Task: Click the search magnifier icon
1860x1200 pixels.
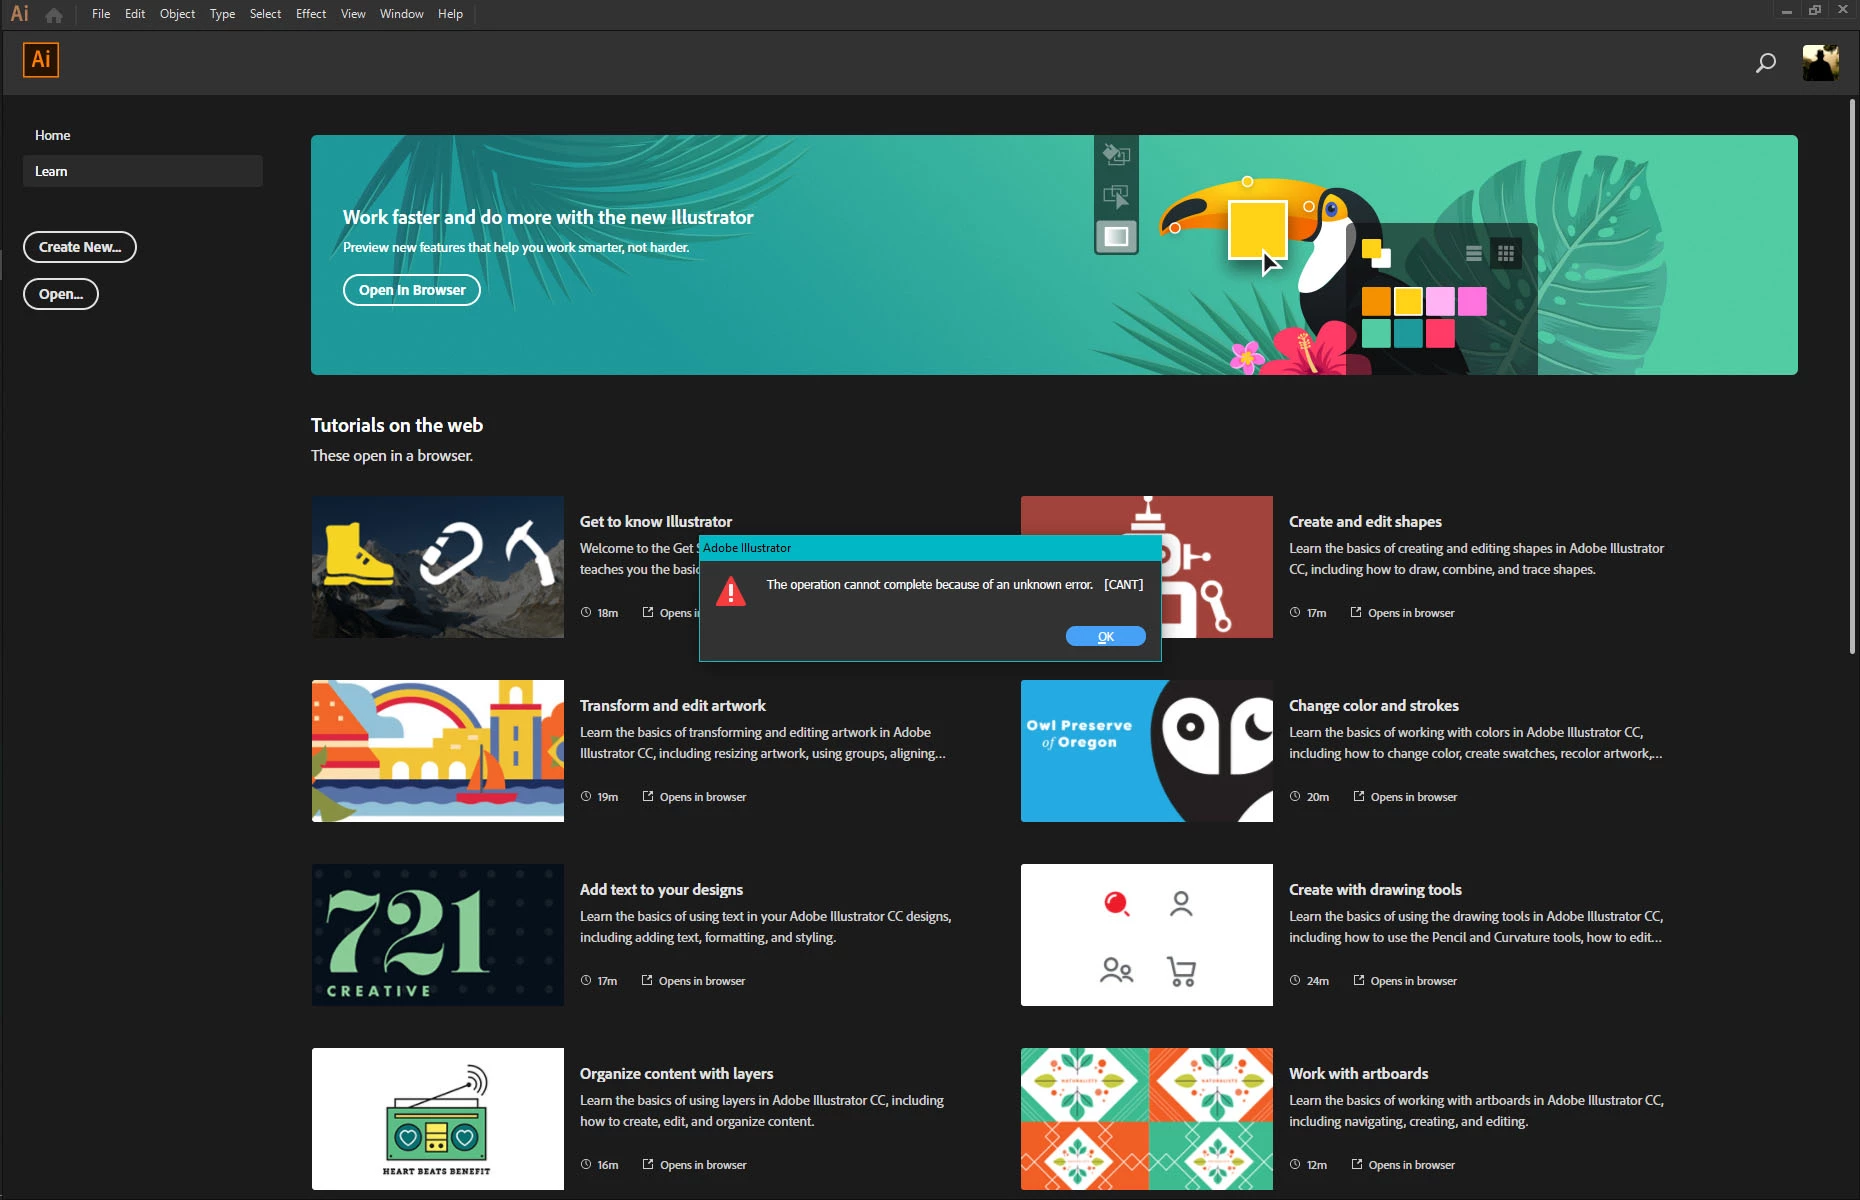Action: point(1766,63)
